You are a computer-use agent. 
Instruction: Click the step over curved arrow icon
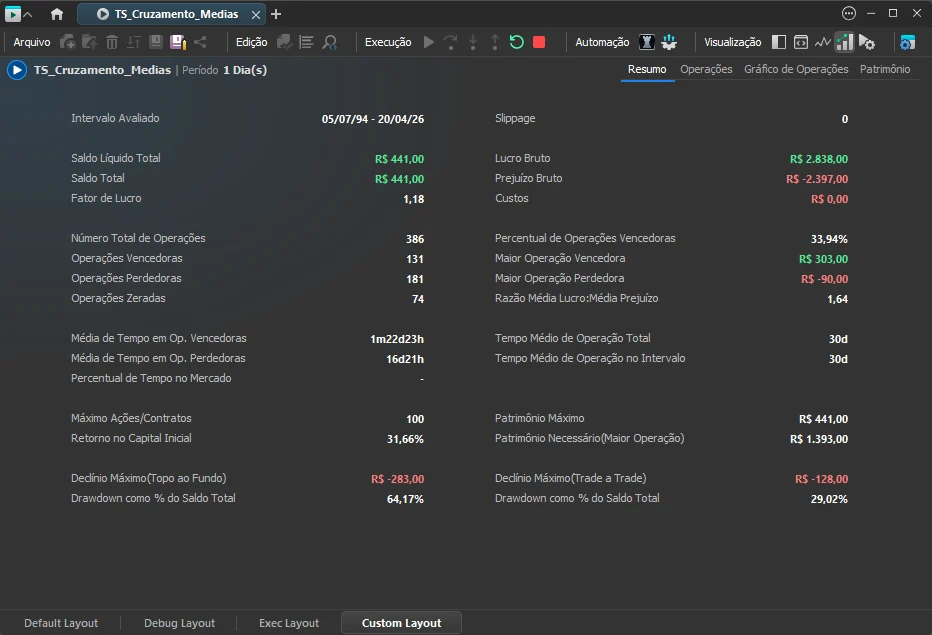pyautogui.click(x=451, y=42)
